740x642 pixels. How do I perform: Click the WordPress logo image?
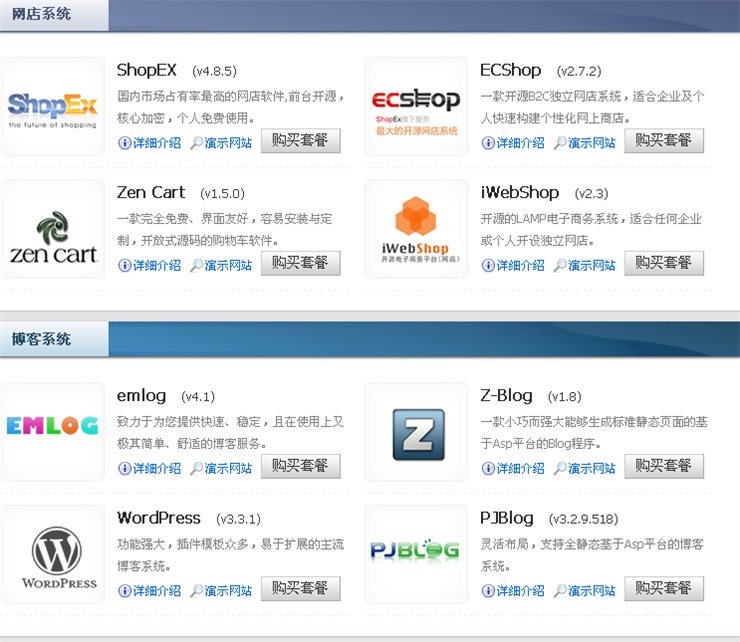53,555
